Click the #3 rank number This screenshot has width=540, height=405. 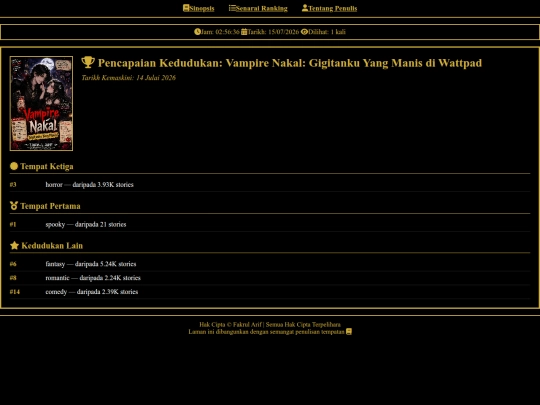tap(13, 185)
